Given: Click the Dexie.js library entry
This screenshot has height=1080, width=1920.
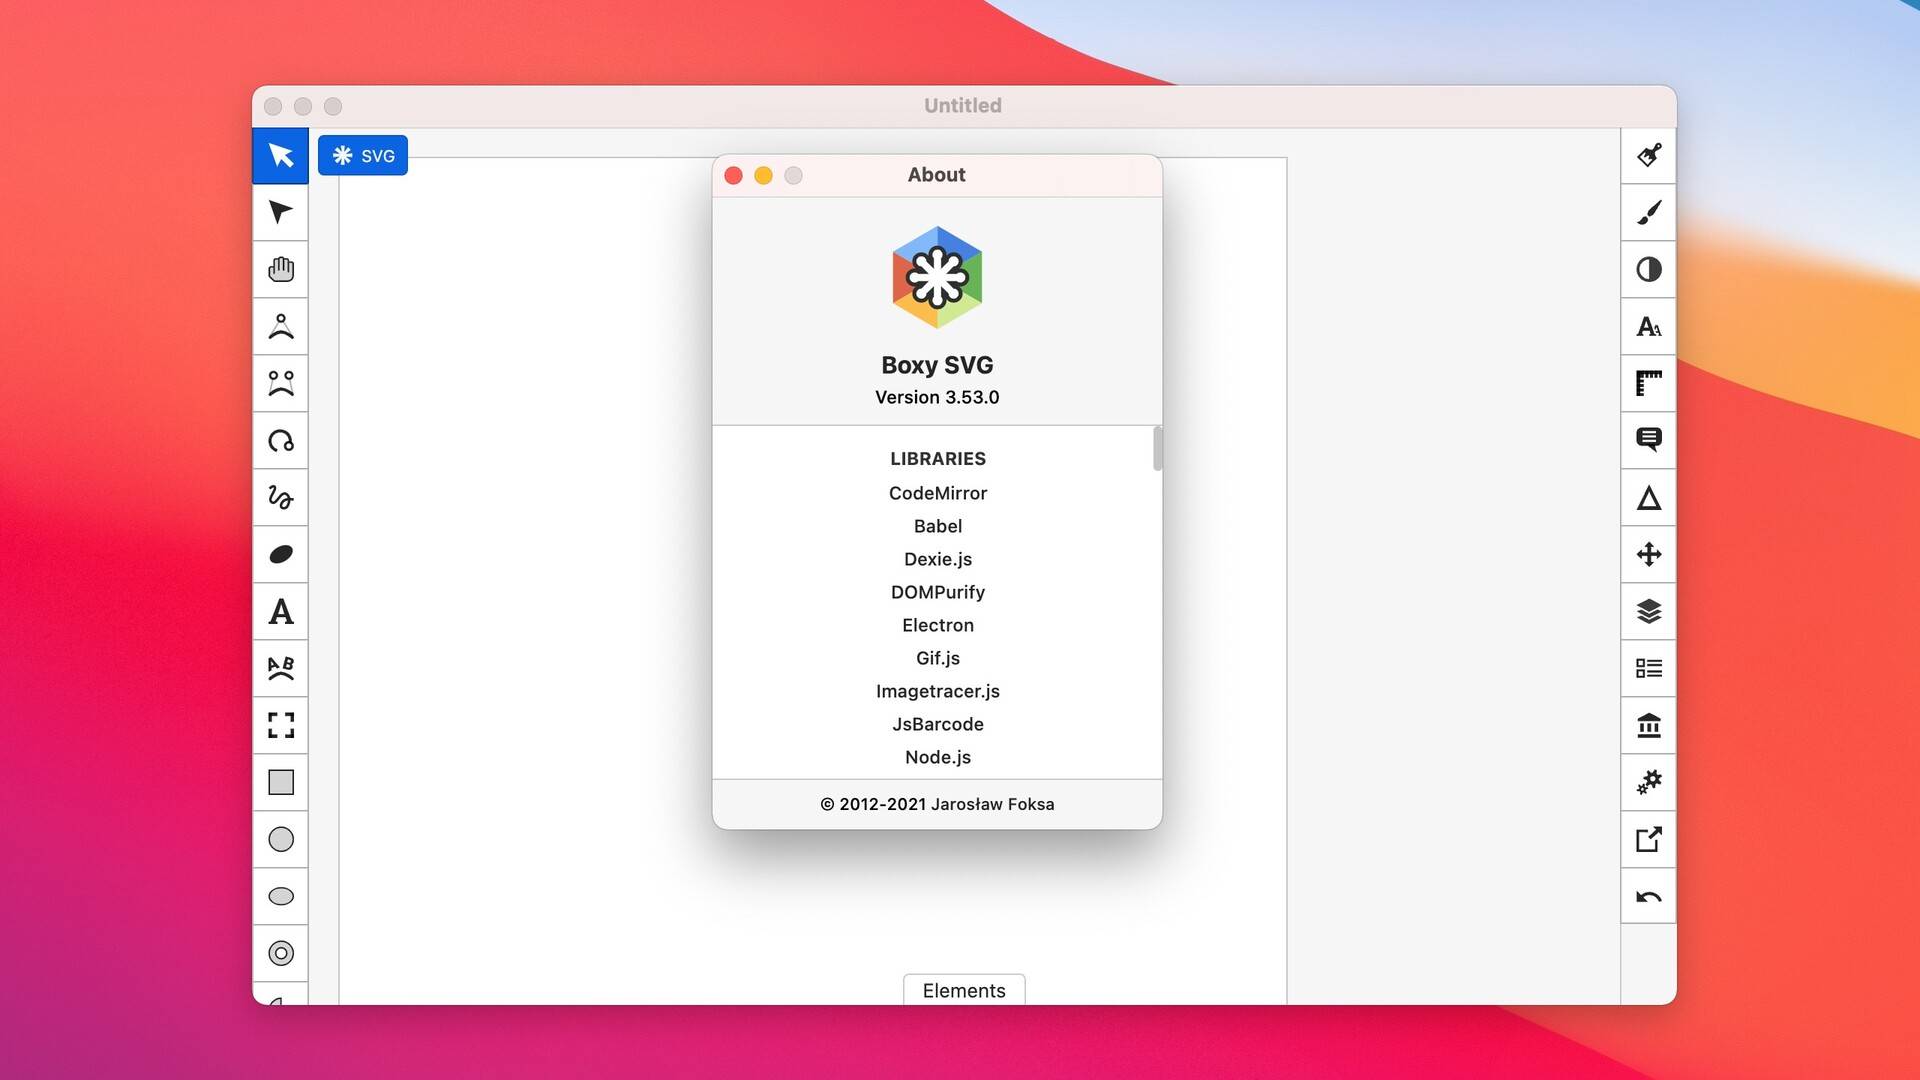Looking at the screenshot, I should [x=937, y=559].
